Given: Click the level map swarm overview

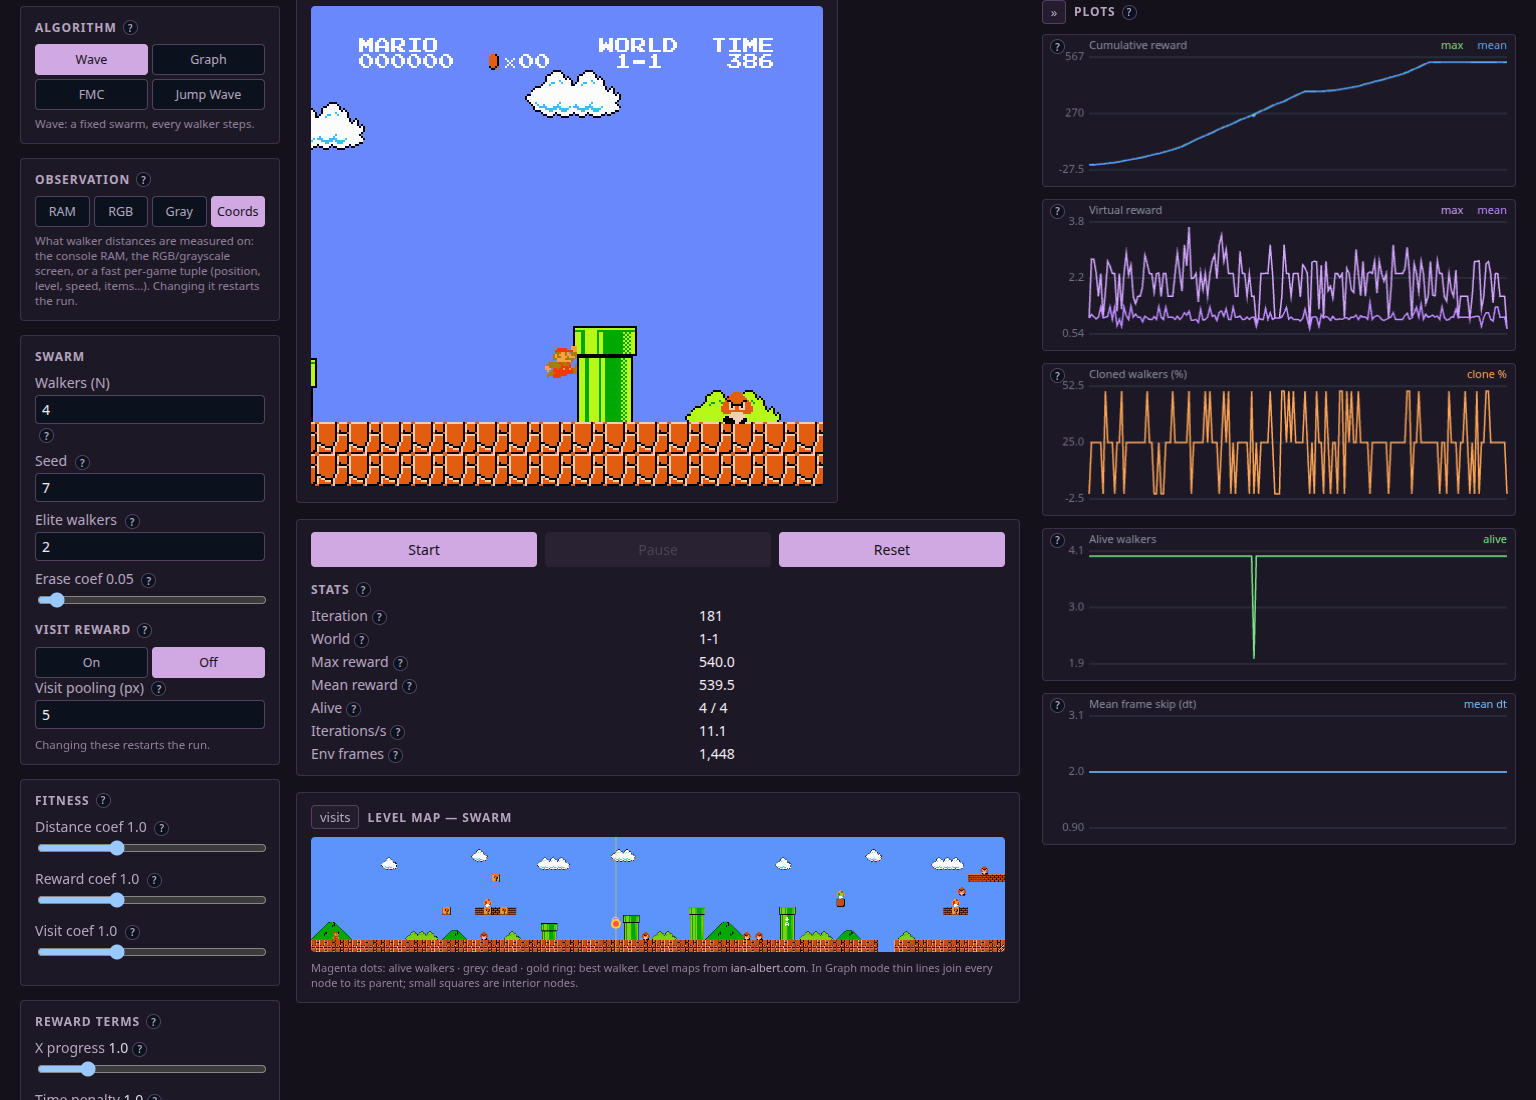Looking at the screenshot, I should click(x=658, y=894).
